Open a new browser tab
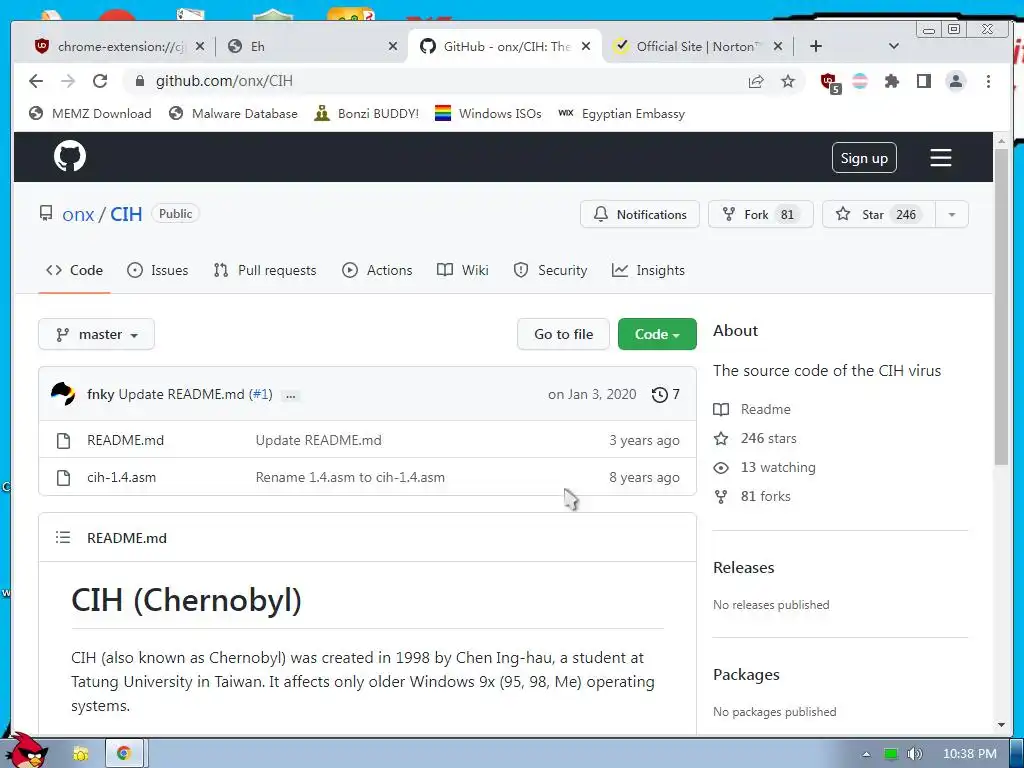The height and width of the screenshot is (768, 1024). pyautogui.click(x=816, y=46)
